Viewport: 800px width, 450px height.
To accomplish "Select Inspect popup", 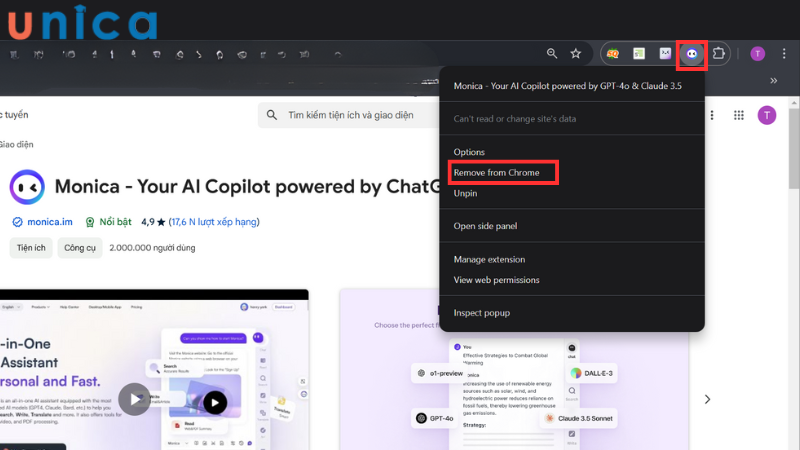I will [571, 313].
